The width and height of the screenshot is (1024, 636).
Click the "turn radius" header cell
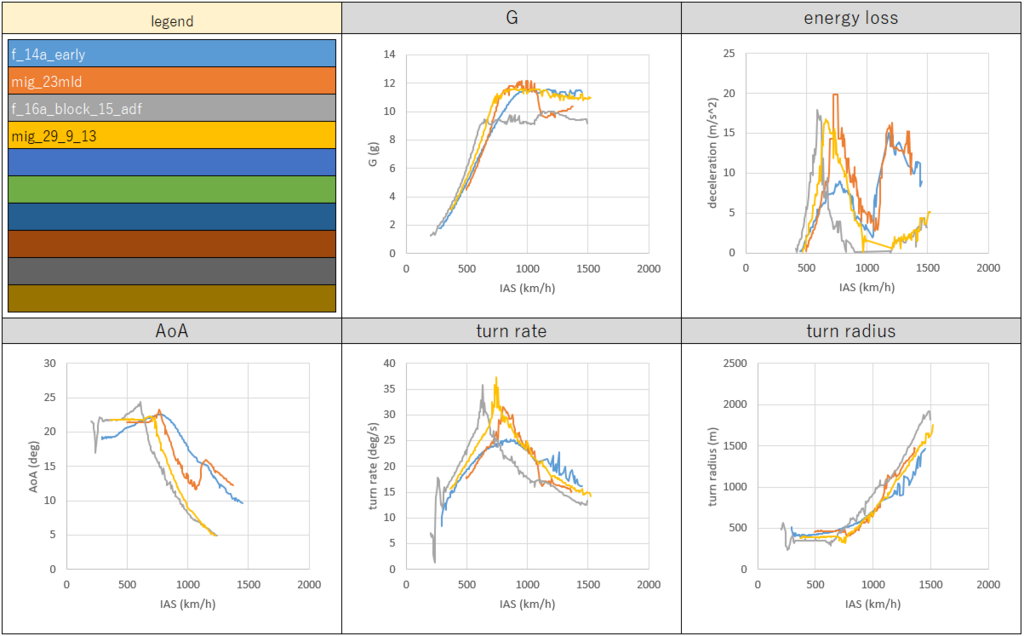851,331
